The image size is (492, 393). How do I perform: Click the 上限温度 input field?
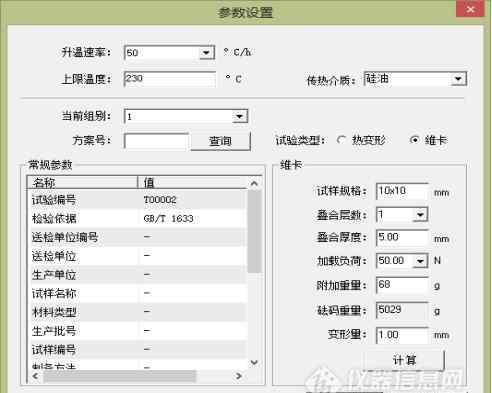click(x=170, y=79)
